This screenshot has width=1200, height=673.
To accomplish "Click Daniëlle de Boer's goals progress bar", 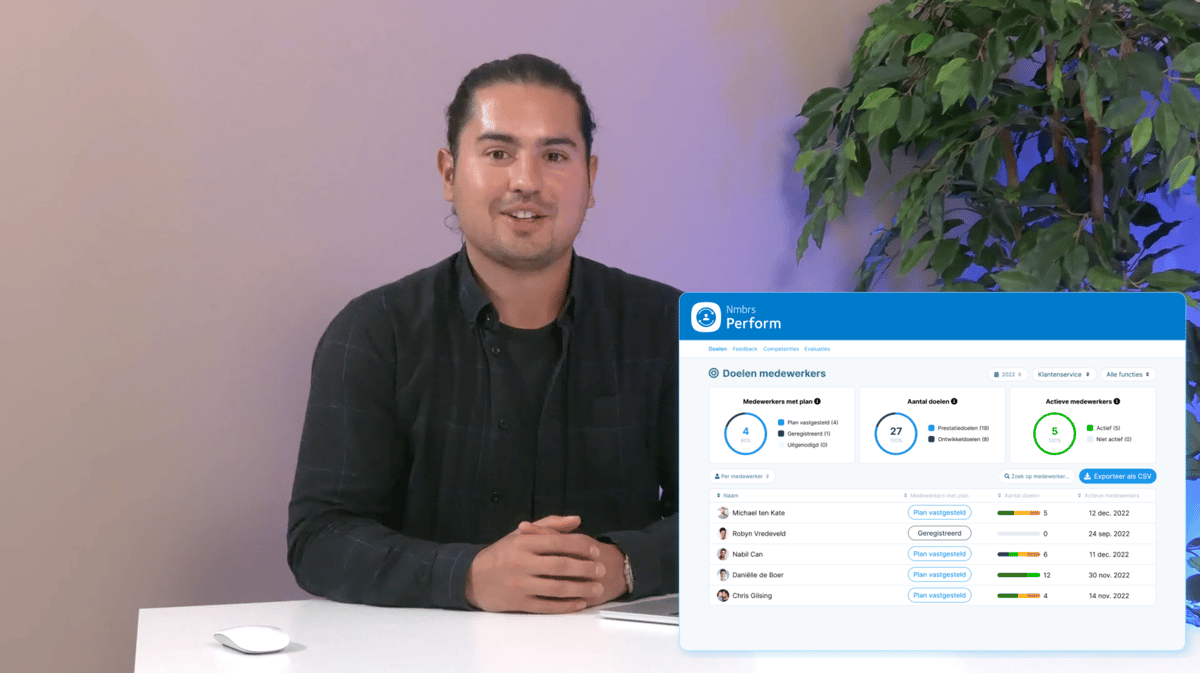I will coord(1018,575).
